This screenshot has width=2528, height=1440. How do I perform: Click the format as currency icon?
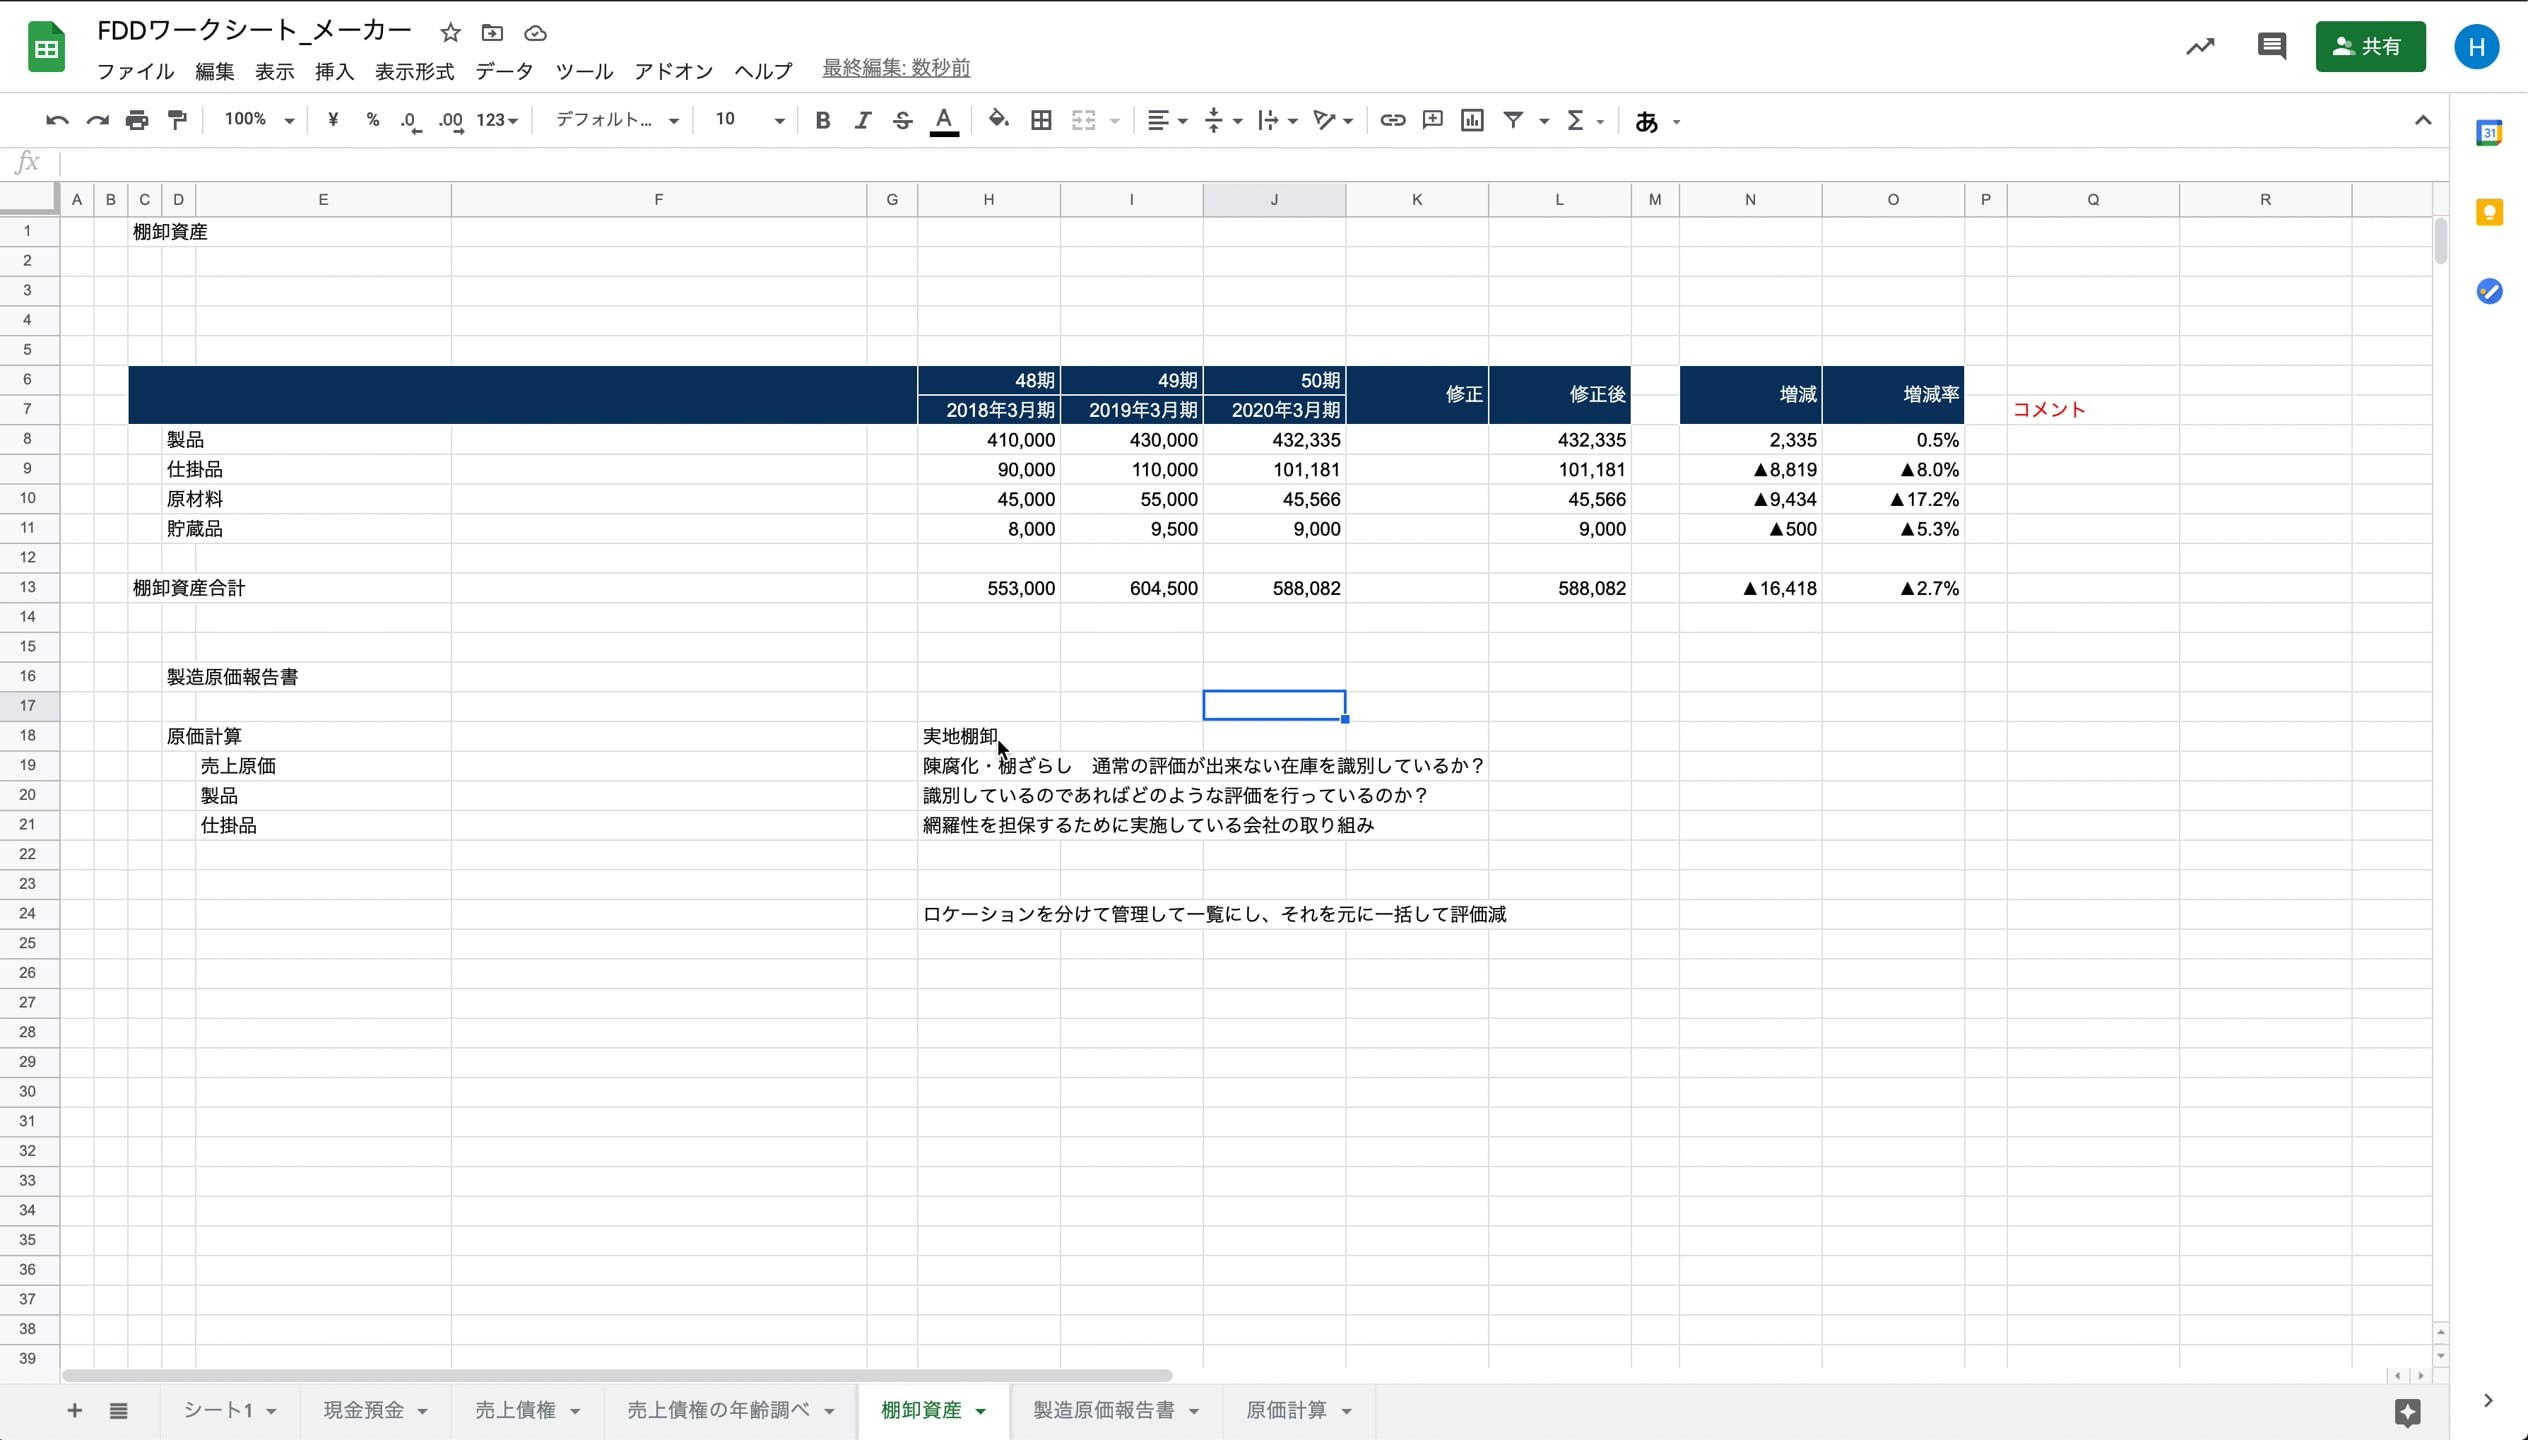[x=333, y=120]
